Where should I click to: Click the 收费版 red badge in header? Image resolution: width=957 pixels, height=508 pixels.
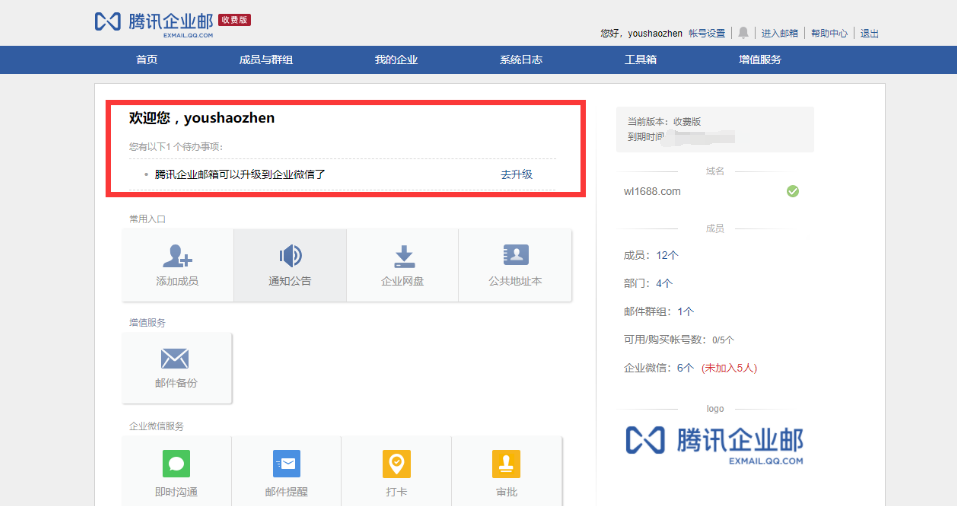tap(234, 20)
